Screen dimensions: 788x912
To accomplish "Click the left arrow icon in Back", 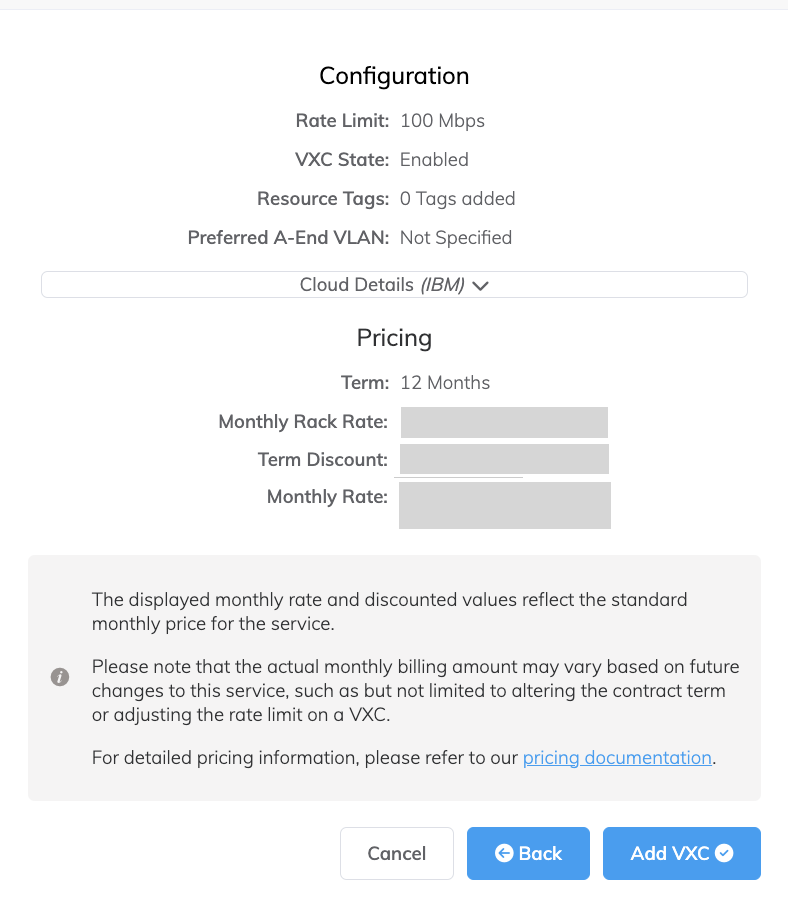I will [x=504, y=853].
